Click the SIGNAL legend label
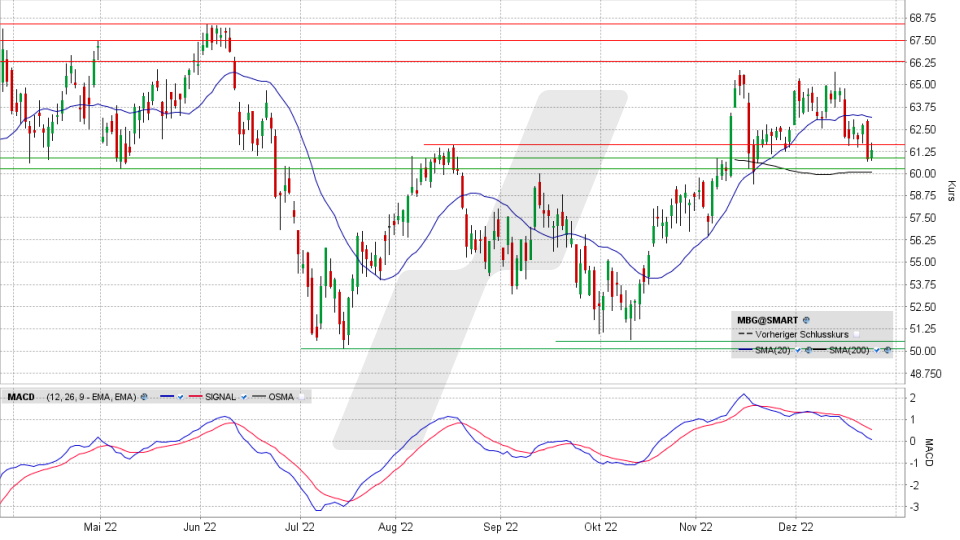This screenshot has height=540, width=960. click(220, 397)
